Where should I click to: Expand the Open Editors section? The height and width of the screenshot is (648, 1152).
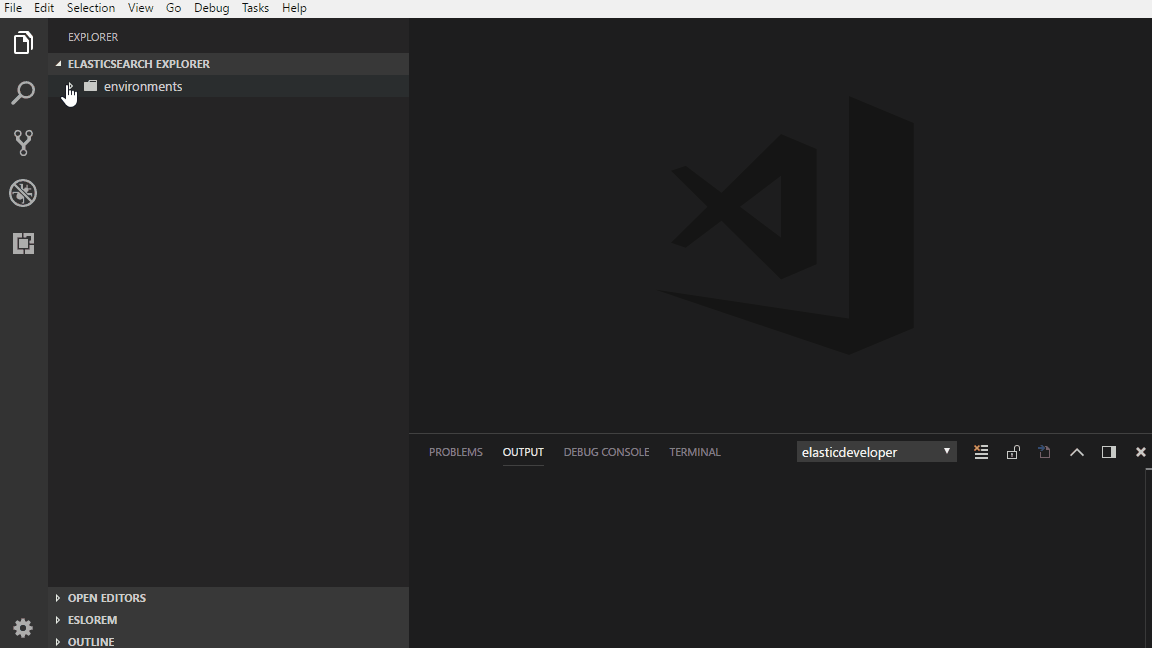(57, 598)
